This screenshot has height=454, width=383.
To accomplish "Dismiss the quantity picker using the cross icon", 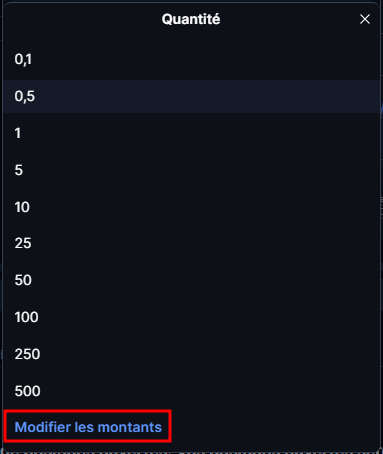I will [x=365, y=19].
